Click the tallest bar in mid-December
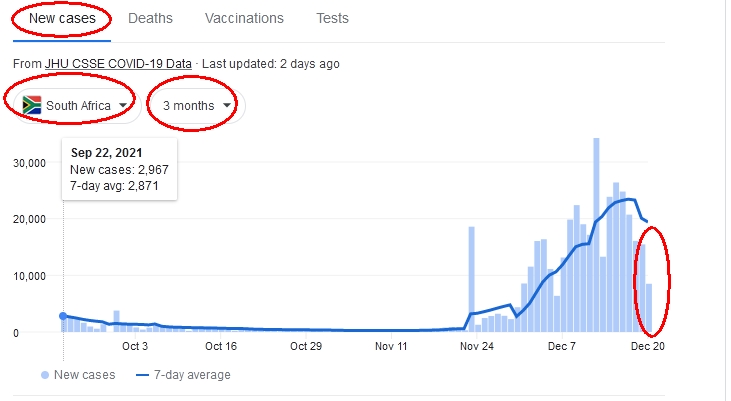 tap(596, 235)
